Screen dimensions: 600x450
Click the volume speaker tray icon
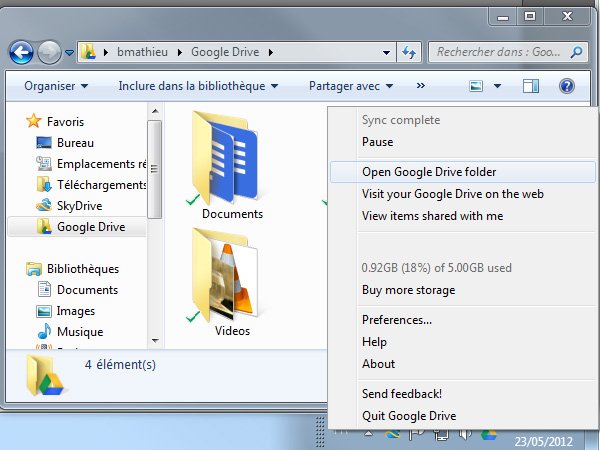pyautogui.click(x=465, y=435)
